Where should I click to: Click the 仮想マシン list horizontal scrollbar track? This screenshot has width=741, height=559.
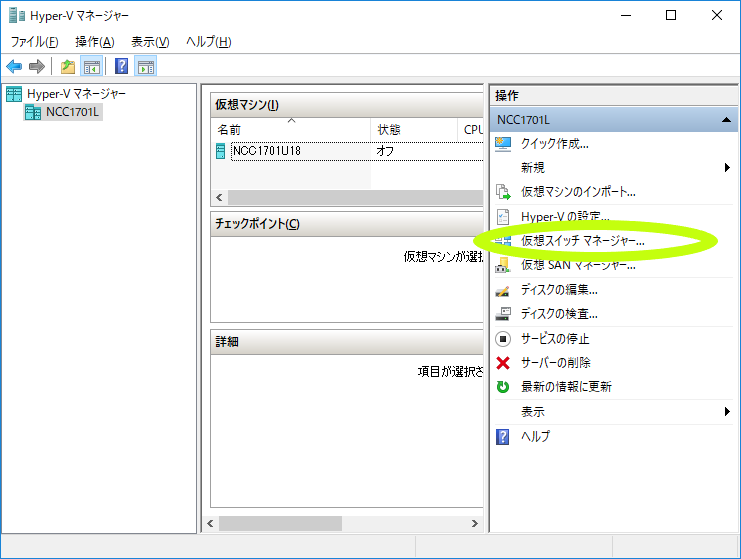pyautogui.click(x=355, y=198)
